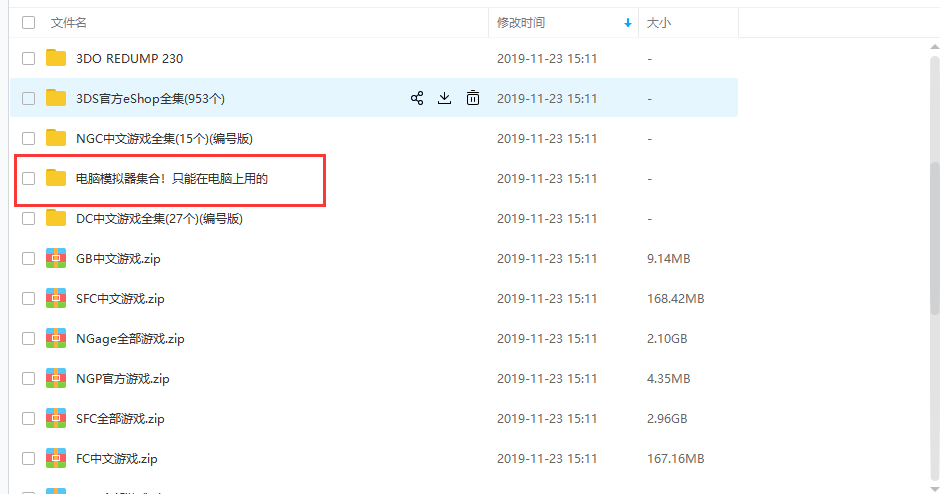Screen dimensions: 940x494
Task: Click the 3DO REDUMP 230 folder icon
Action: [56, 58]
